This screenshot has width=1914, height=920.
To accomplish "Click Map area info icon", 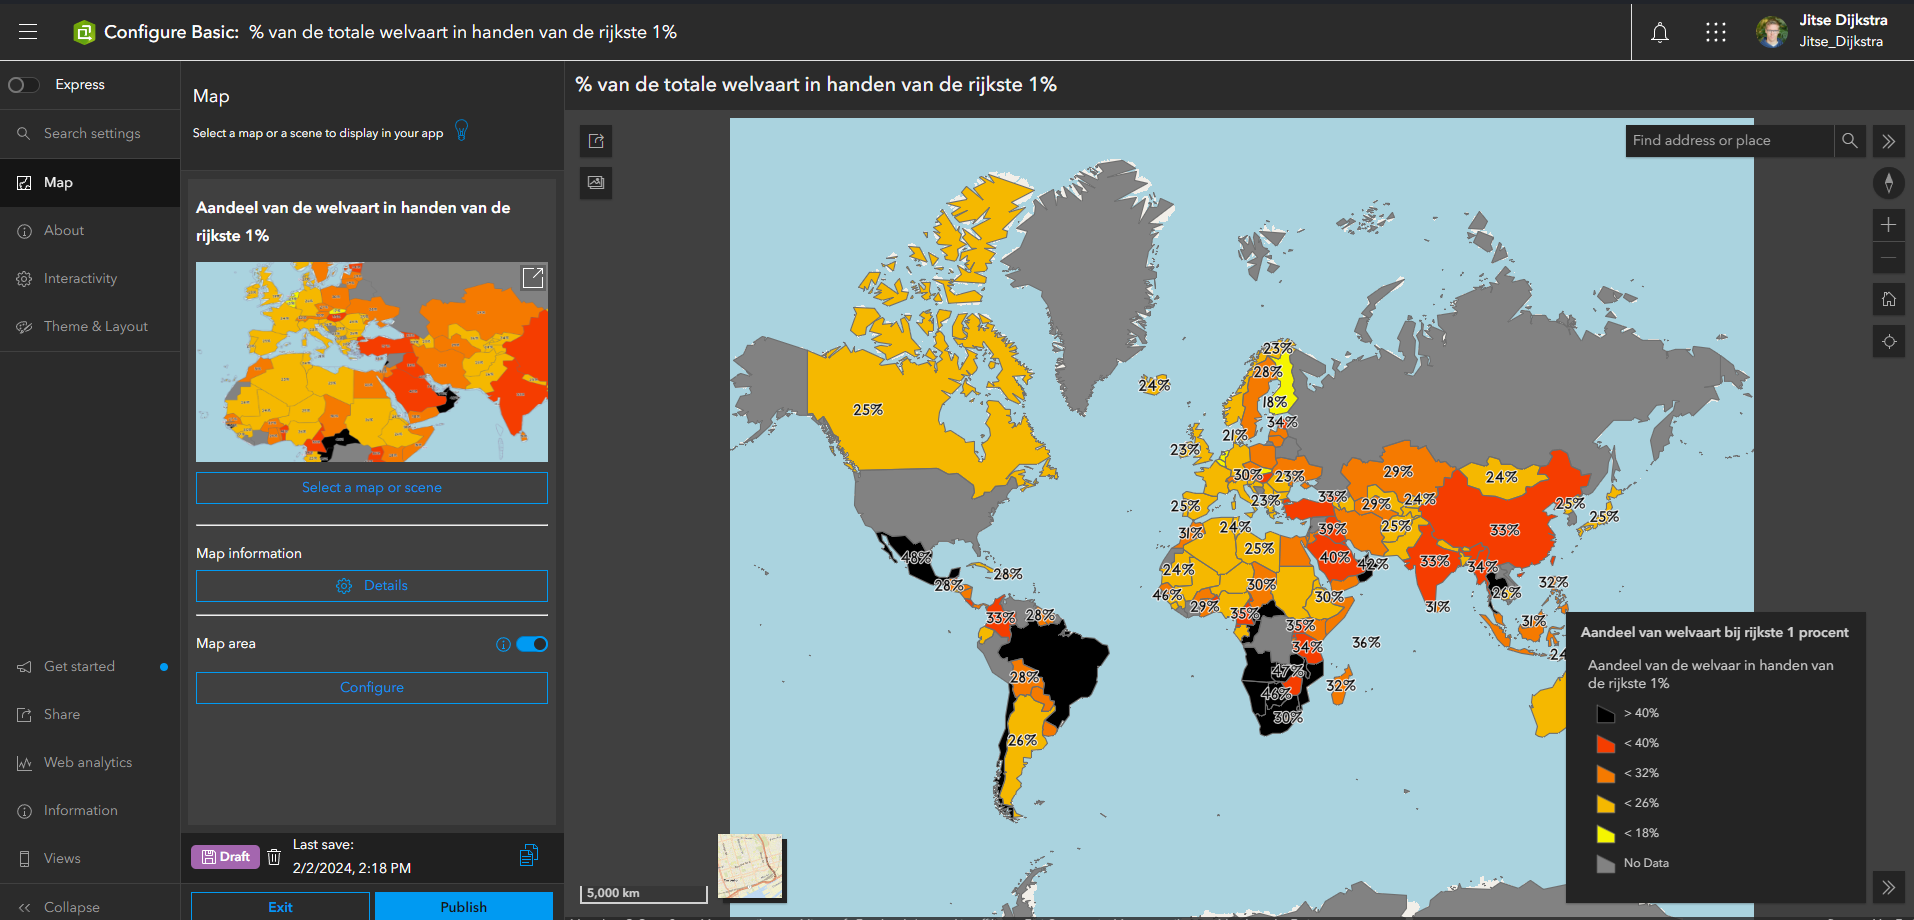I will 503,644.
